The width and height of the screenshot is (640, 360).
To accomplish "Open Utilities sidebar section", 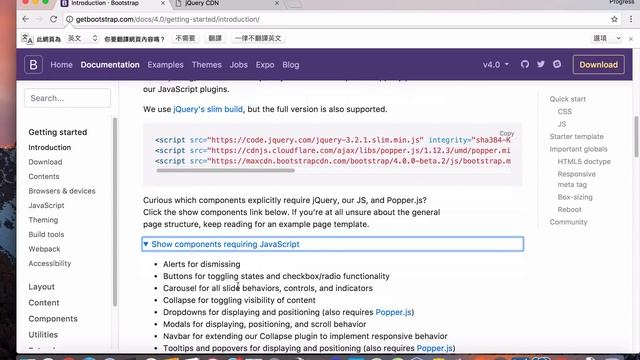I will click(43, 334).
